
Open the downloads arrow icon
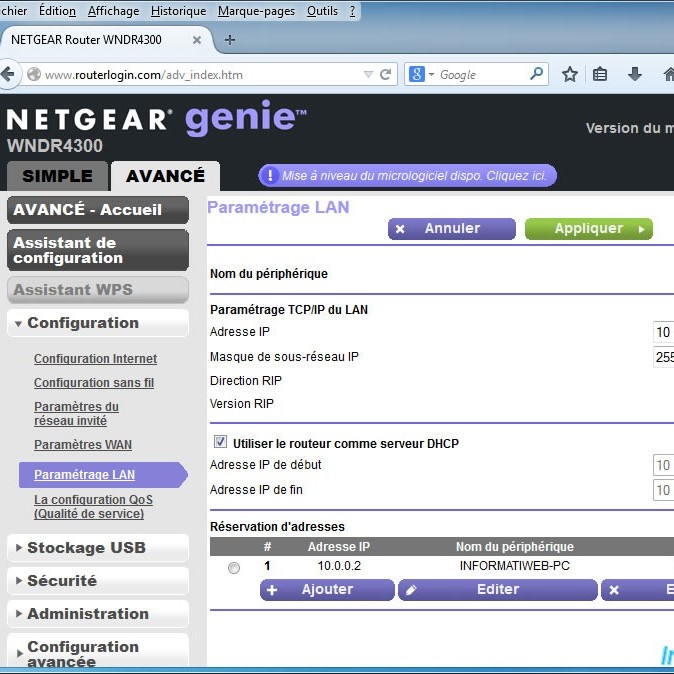point(634,74)
